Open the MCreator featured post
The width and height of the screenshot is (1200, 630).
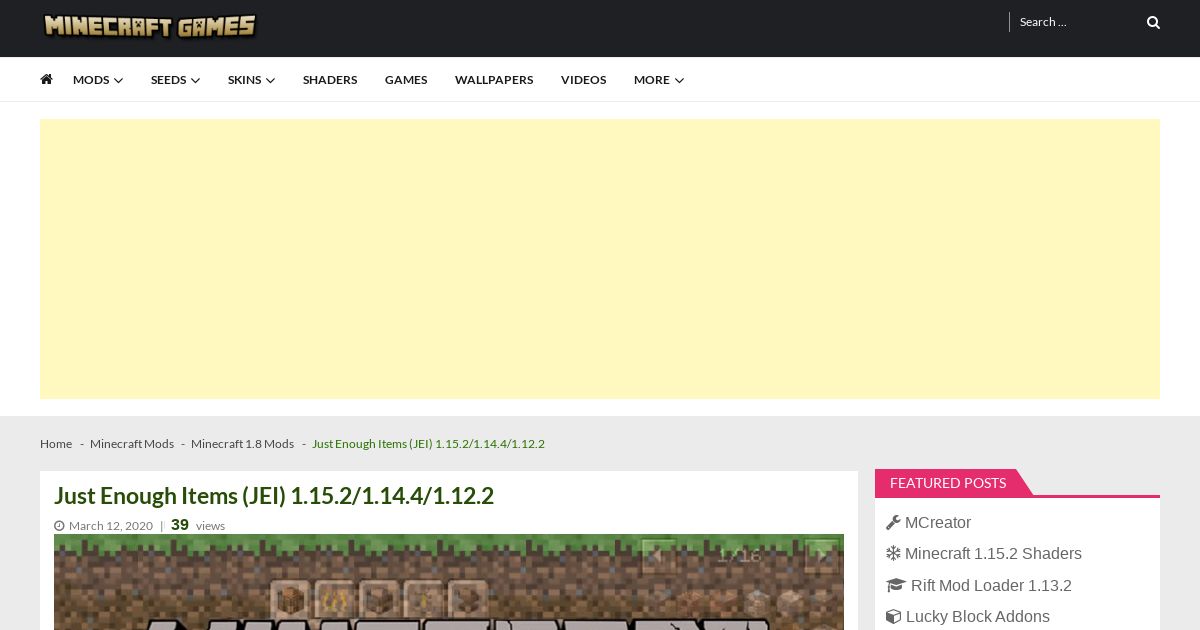(x=938, y=522)
